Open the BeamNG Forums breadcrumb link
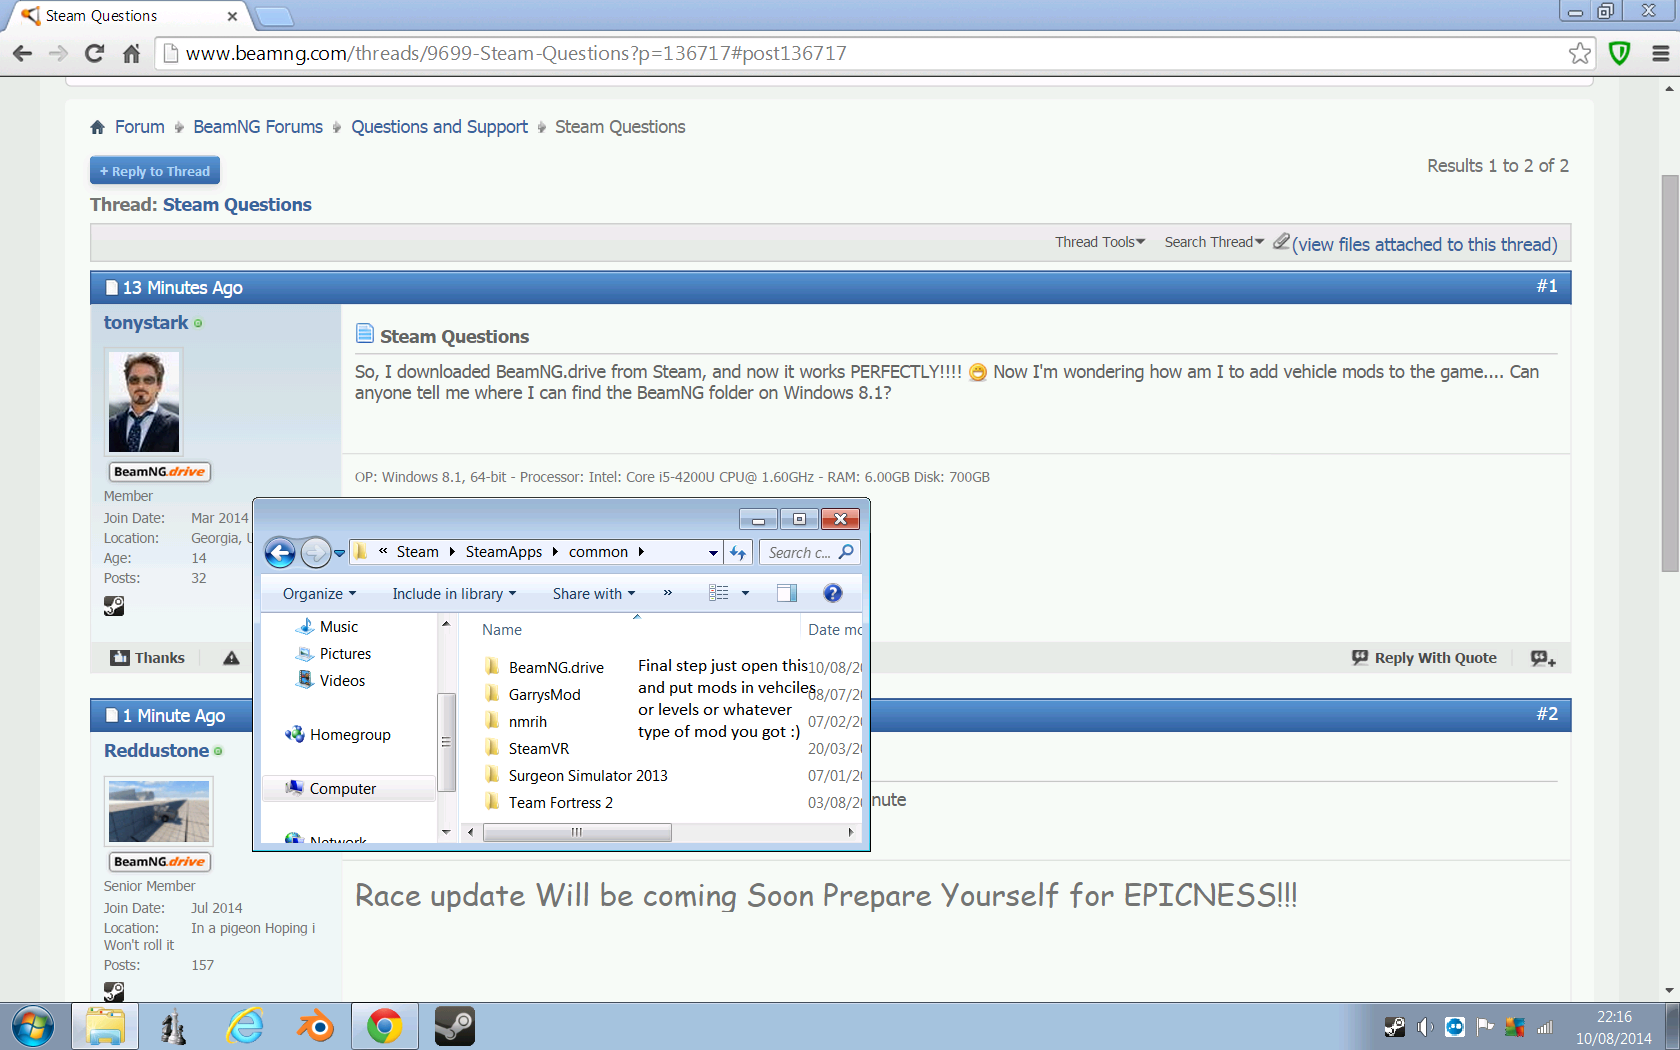1680x1050 pixels. [x=258, y=127]
